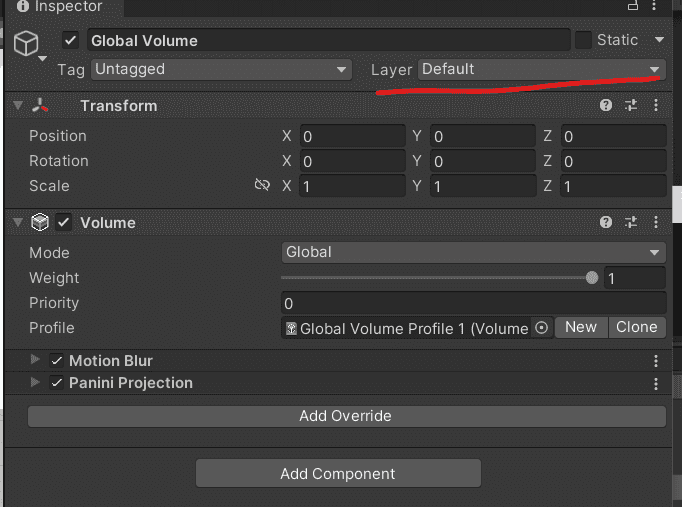Screen dimensions: 682x507
Task: Open the Mode Global dropdown
Action: click(x=473, y=253)
